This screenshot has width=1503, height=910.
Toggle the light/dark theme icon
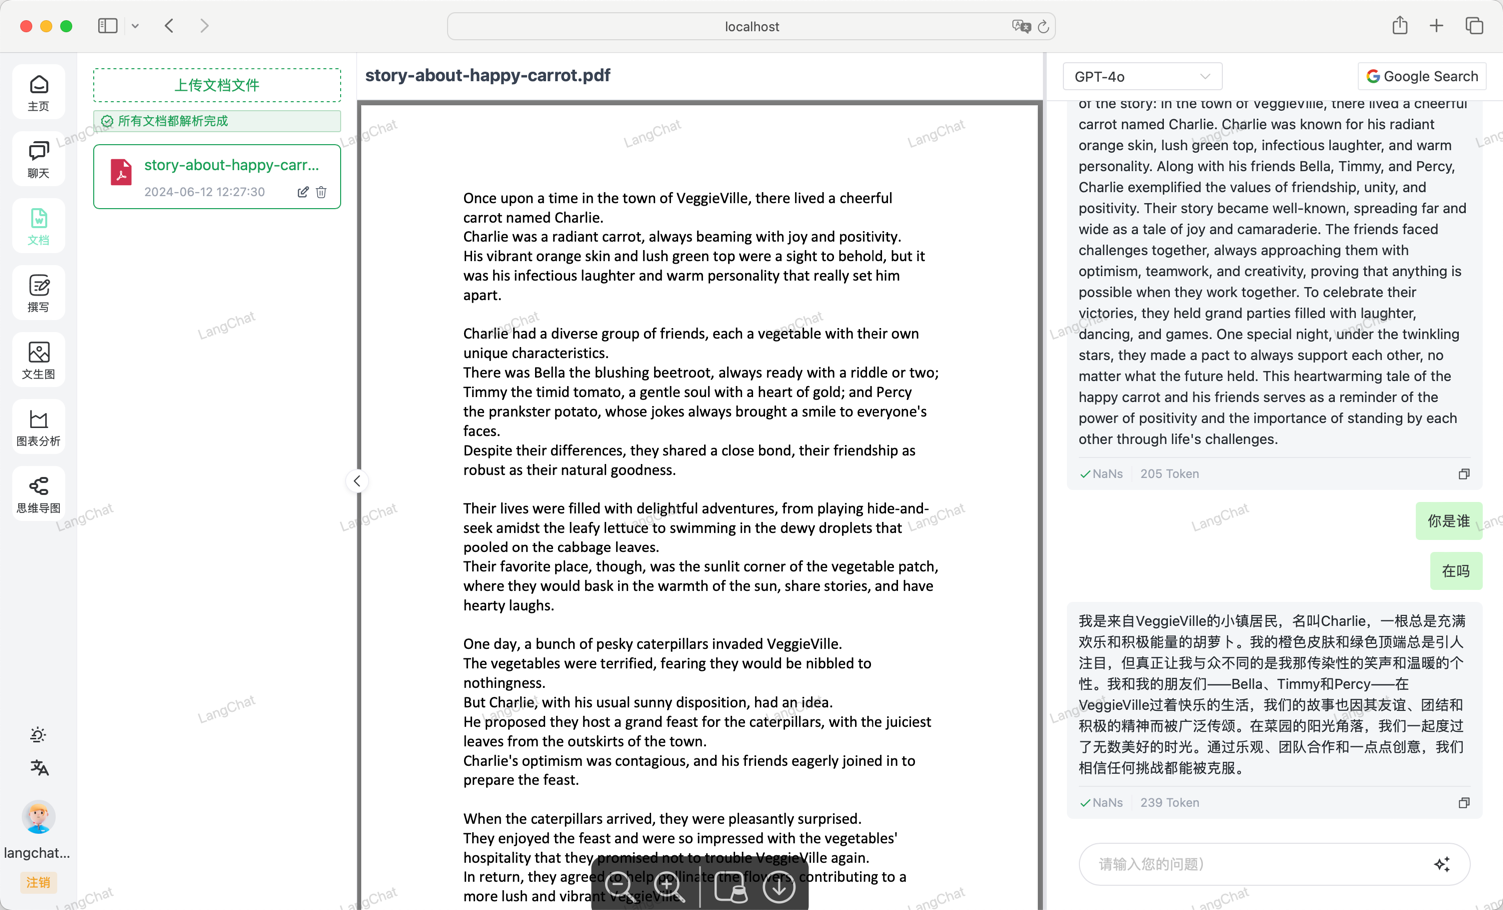(38, 735)
